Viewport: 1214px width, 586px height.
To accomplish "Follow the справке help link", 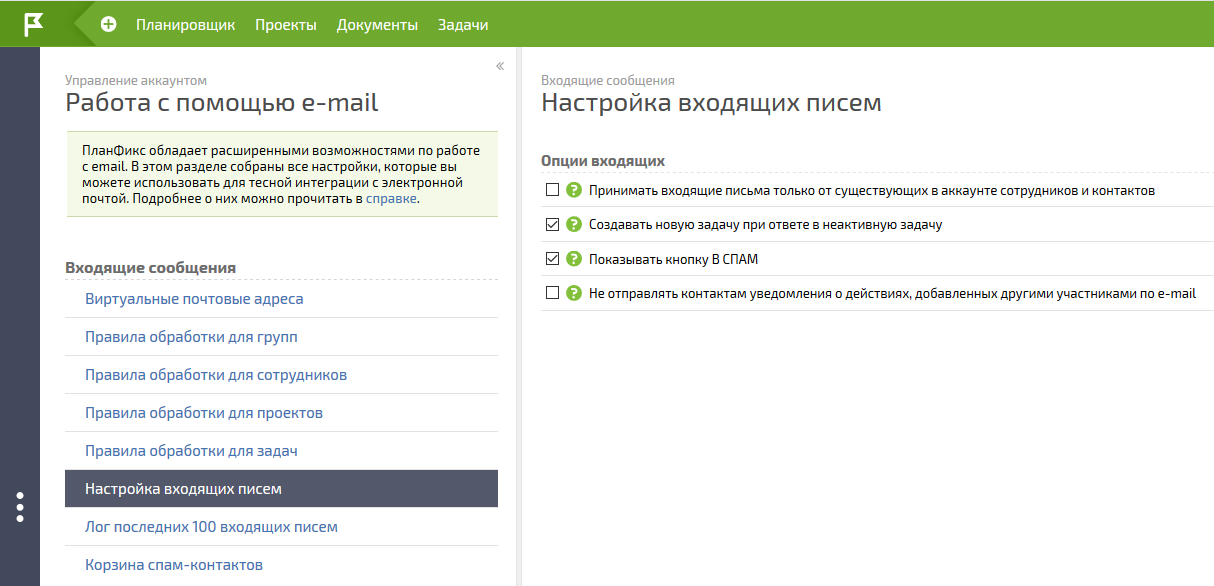I will tap(391, 199).
